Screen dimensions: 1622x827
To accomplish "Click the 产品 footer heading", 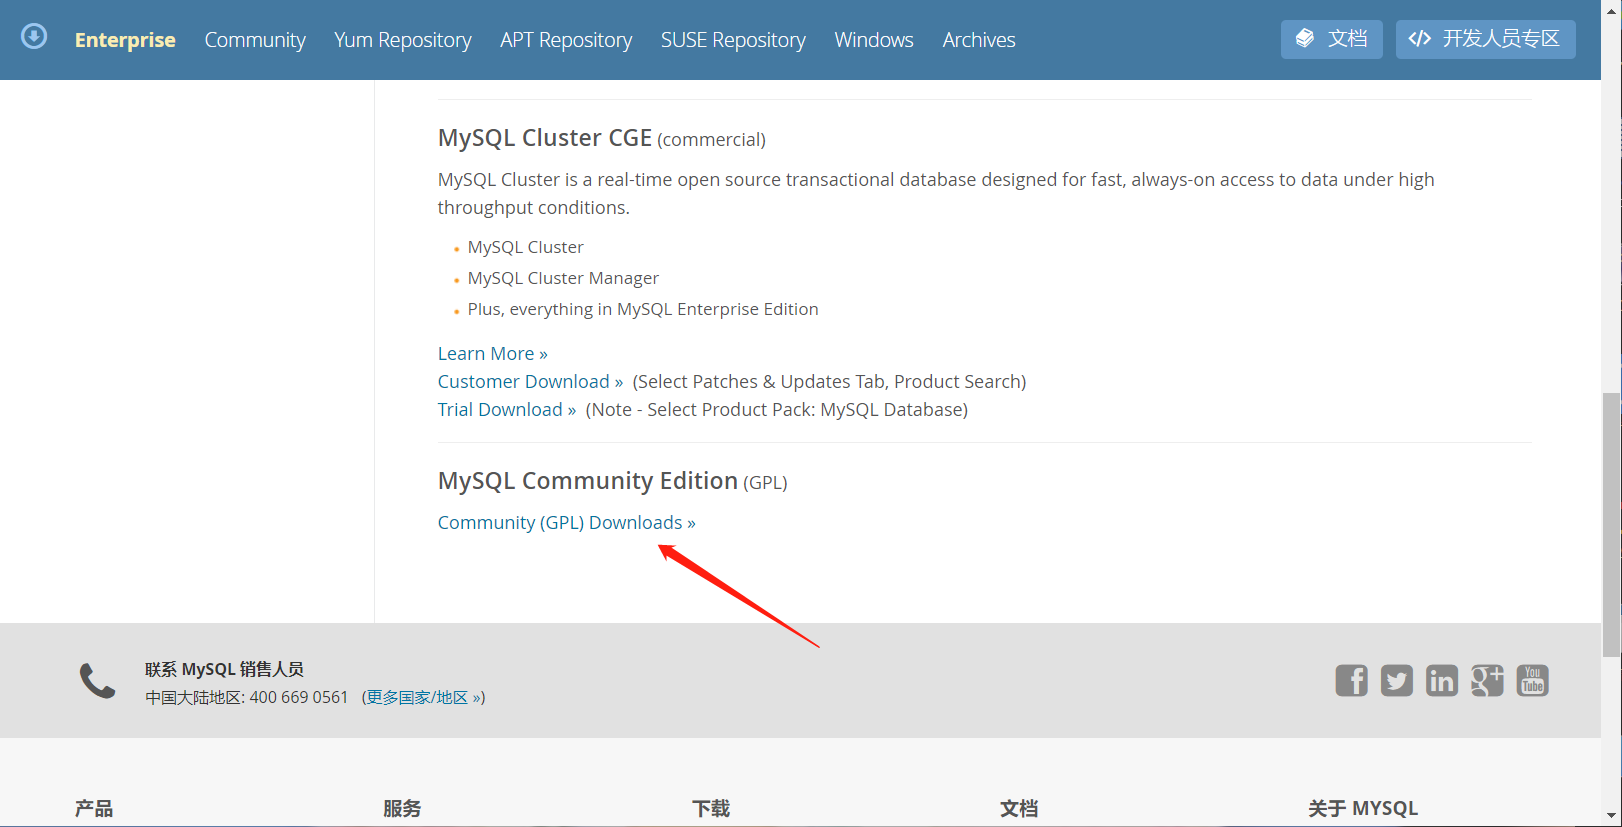I will point(94,808).
